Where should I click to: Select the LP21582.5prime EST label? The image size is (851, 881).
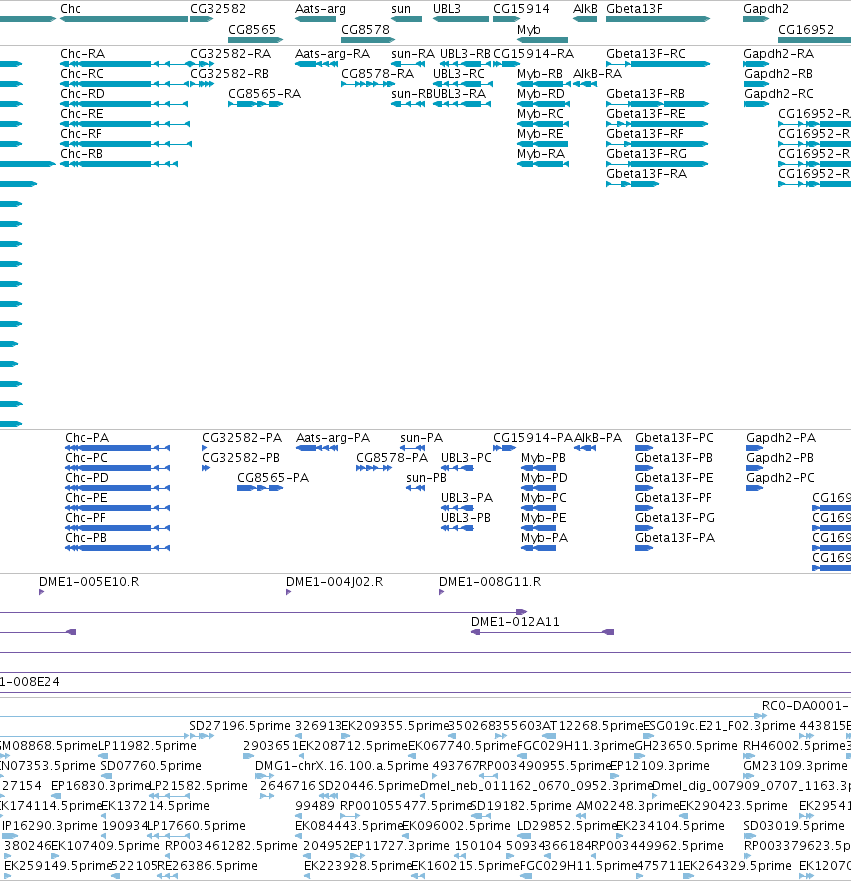(198, 785)
